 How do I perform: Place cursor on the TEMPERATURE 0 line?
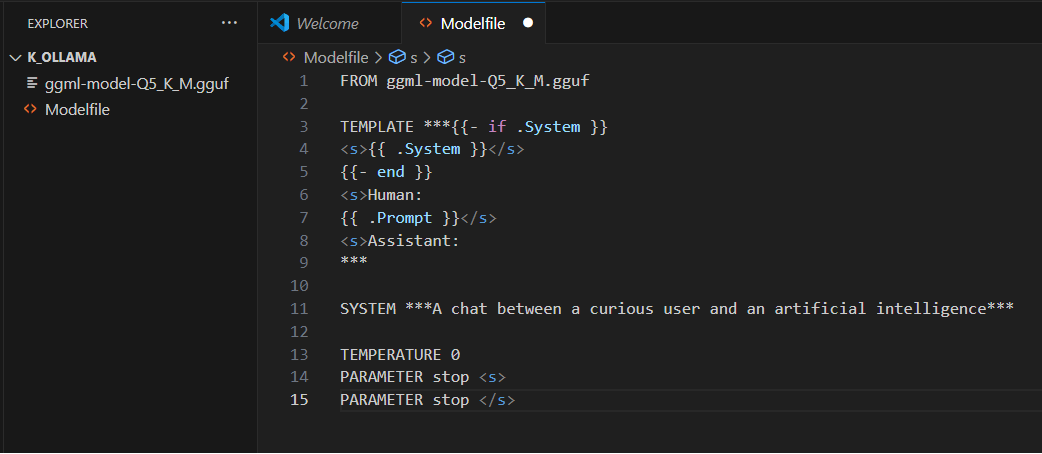pos(400,354)
